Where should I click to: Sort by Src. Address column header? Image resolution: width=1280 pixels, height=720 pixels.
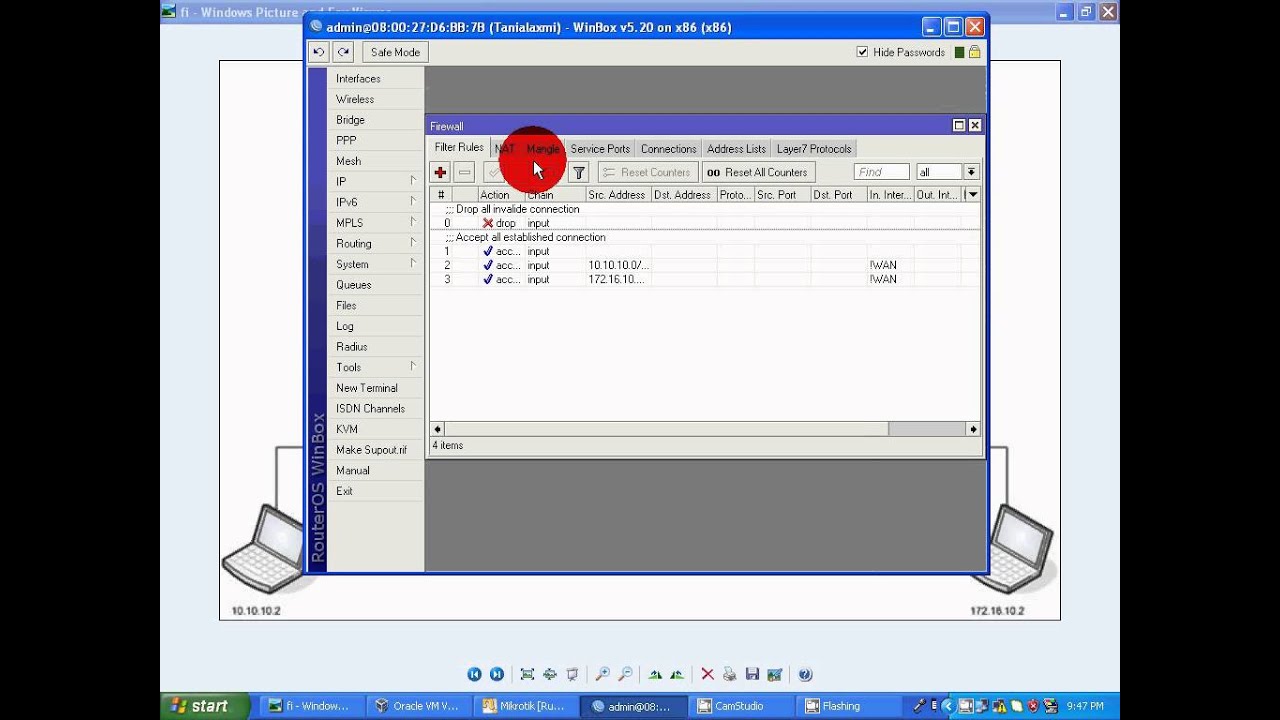point(617,195)
